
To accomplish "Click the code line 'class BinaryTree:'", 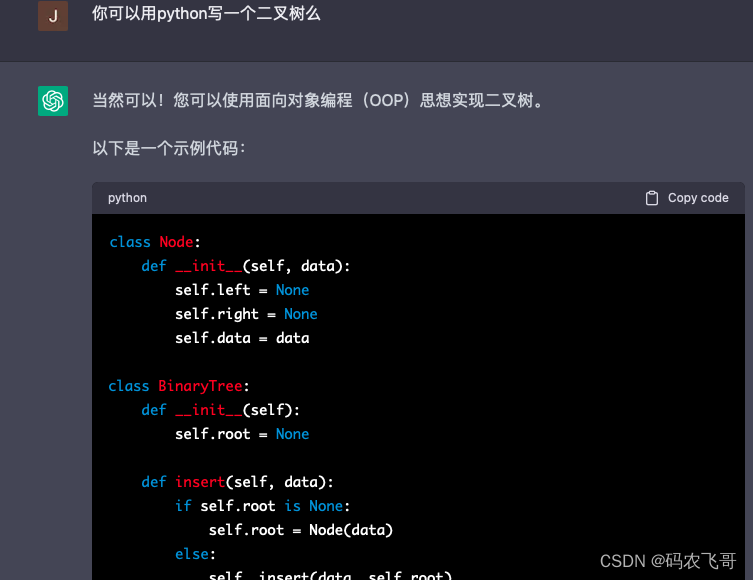I will pos(179,386).
